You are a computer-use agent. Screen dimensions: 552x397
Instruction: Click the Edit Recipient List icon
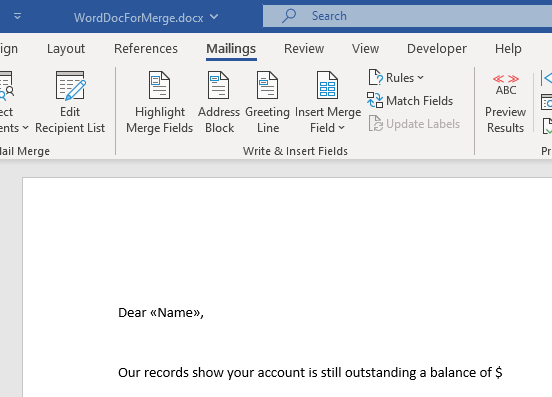point(70,86)
